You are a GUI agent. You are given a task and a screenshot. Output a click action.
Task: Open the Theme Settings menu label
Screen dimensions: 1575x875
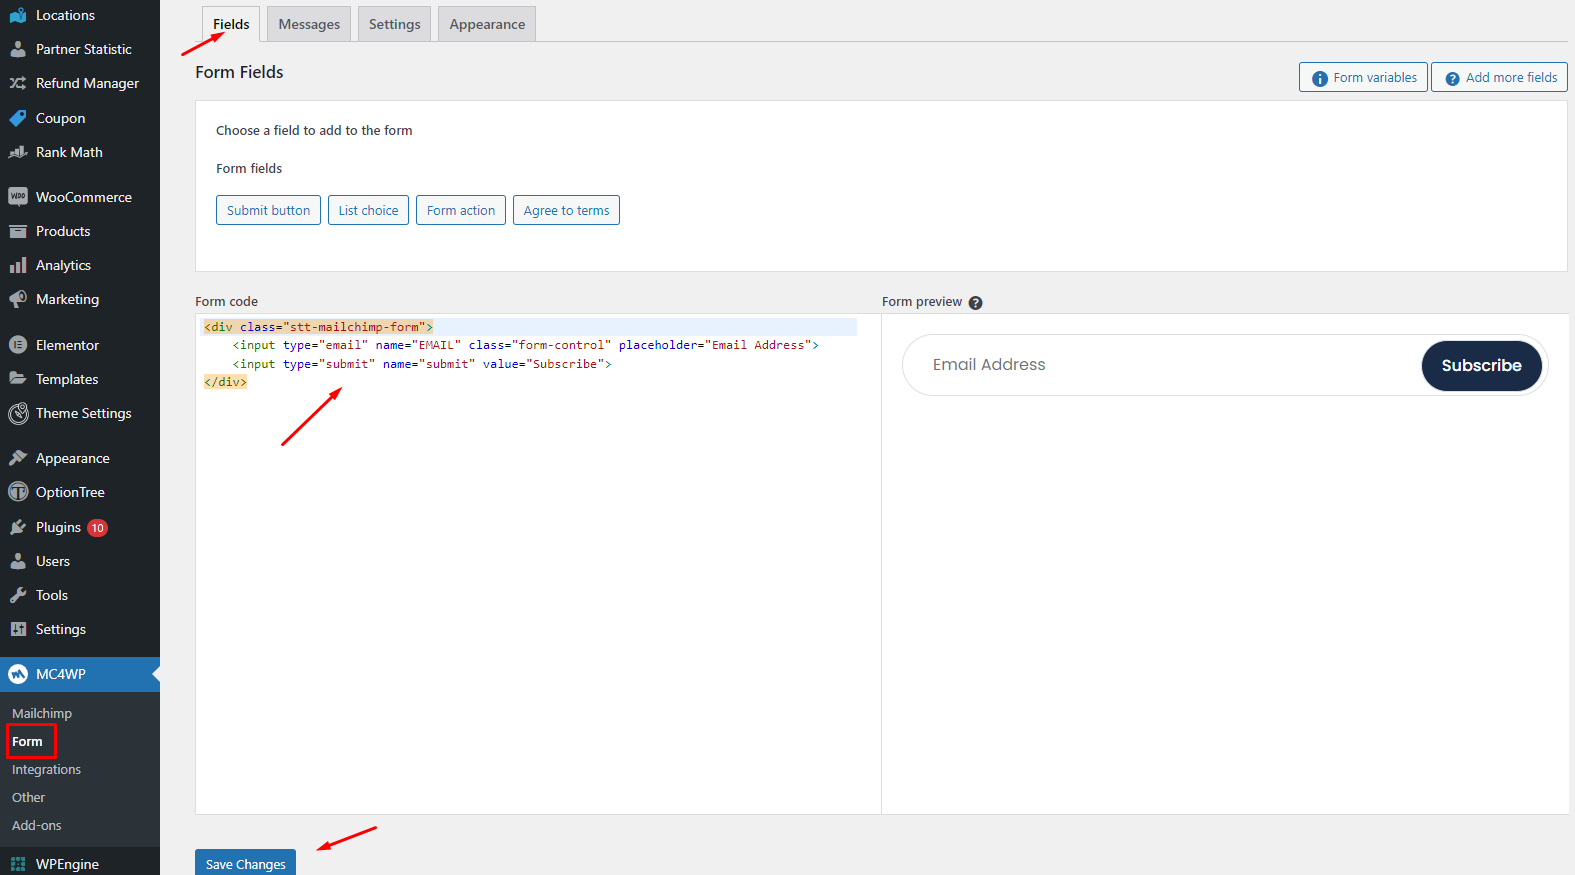pos(84,413)
